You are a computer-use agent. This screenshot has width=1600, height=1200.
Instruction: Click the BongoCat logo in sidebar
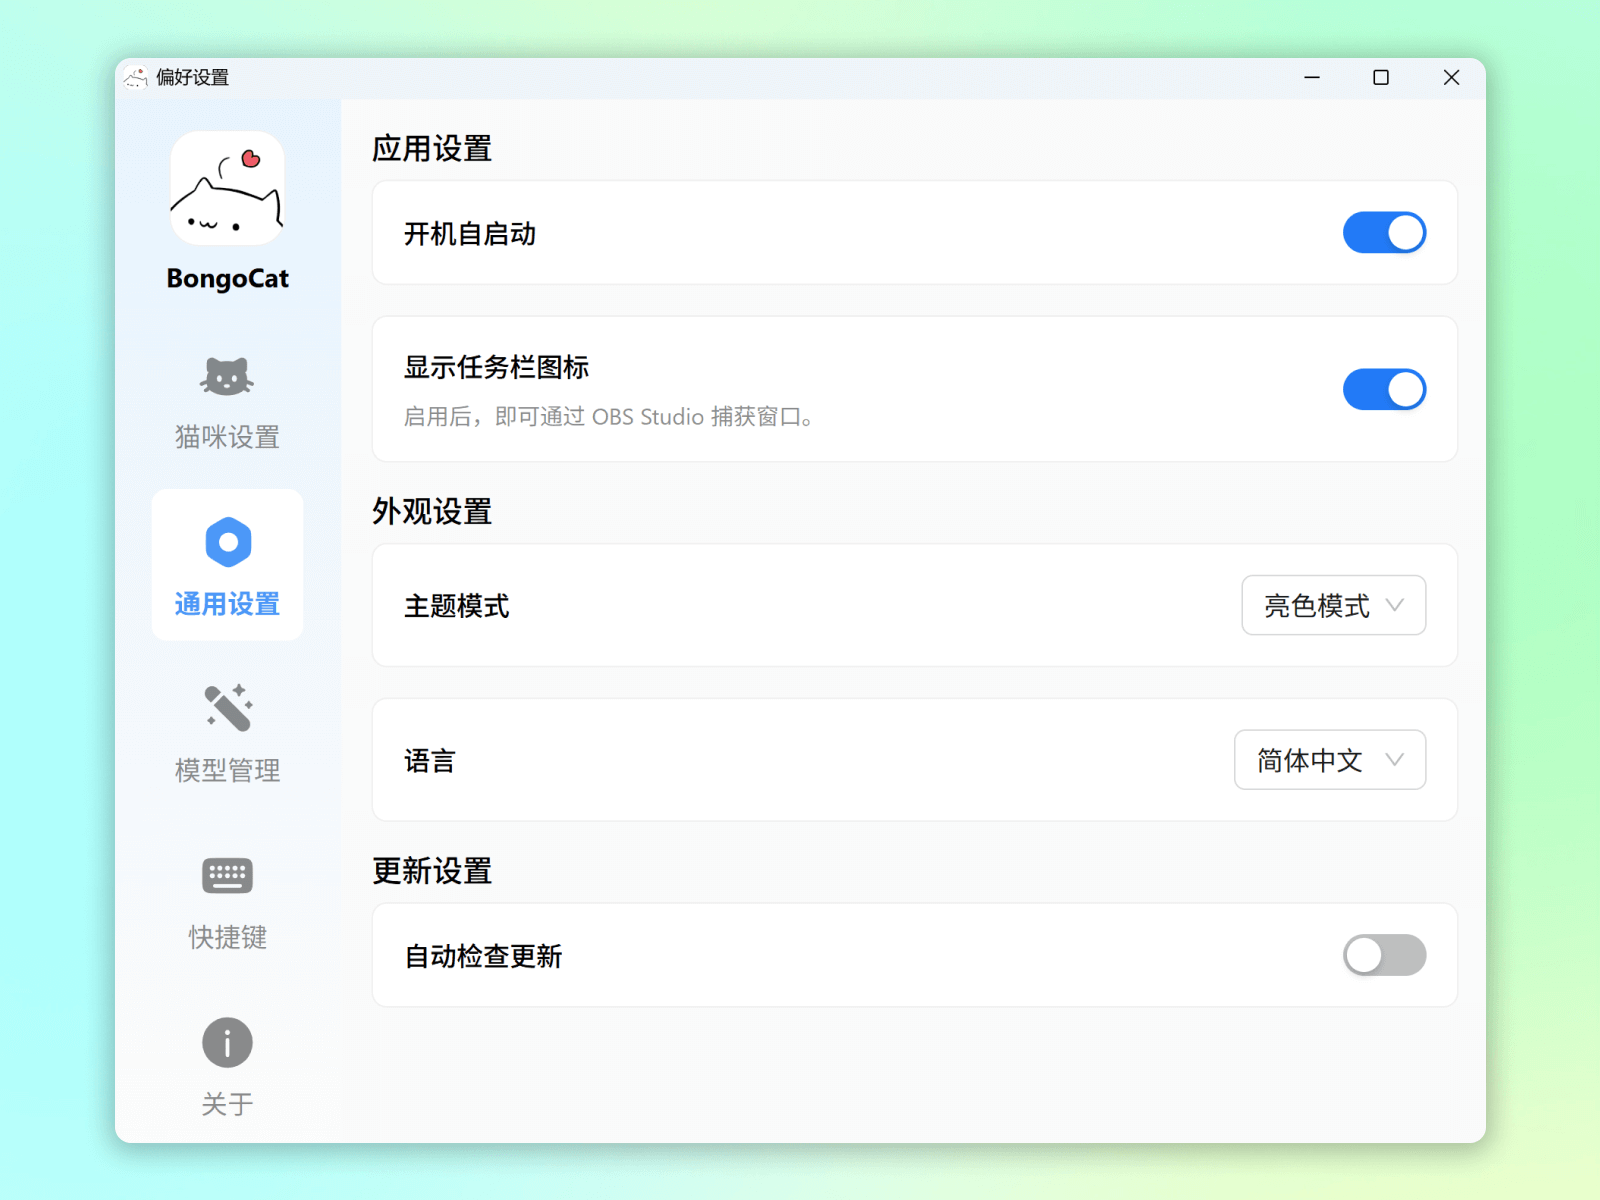click(x=227, y=188)
